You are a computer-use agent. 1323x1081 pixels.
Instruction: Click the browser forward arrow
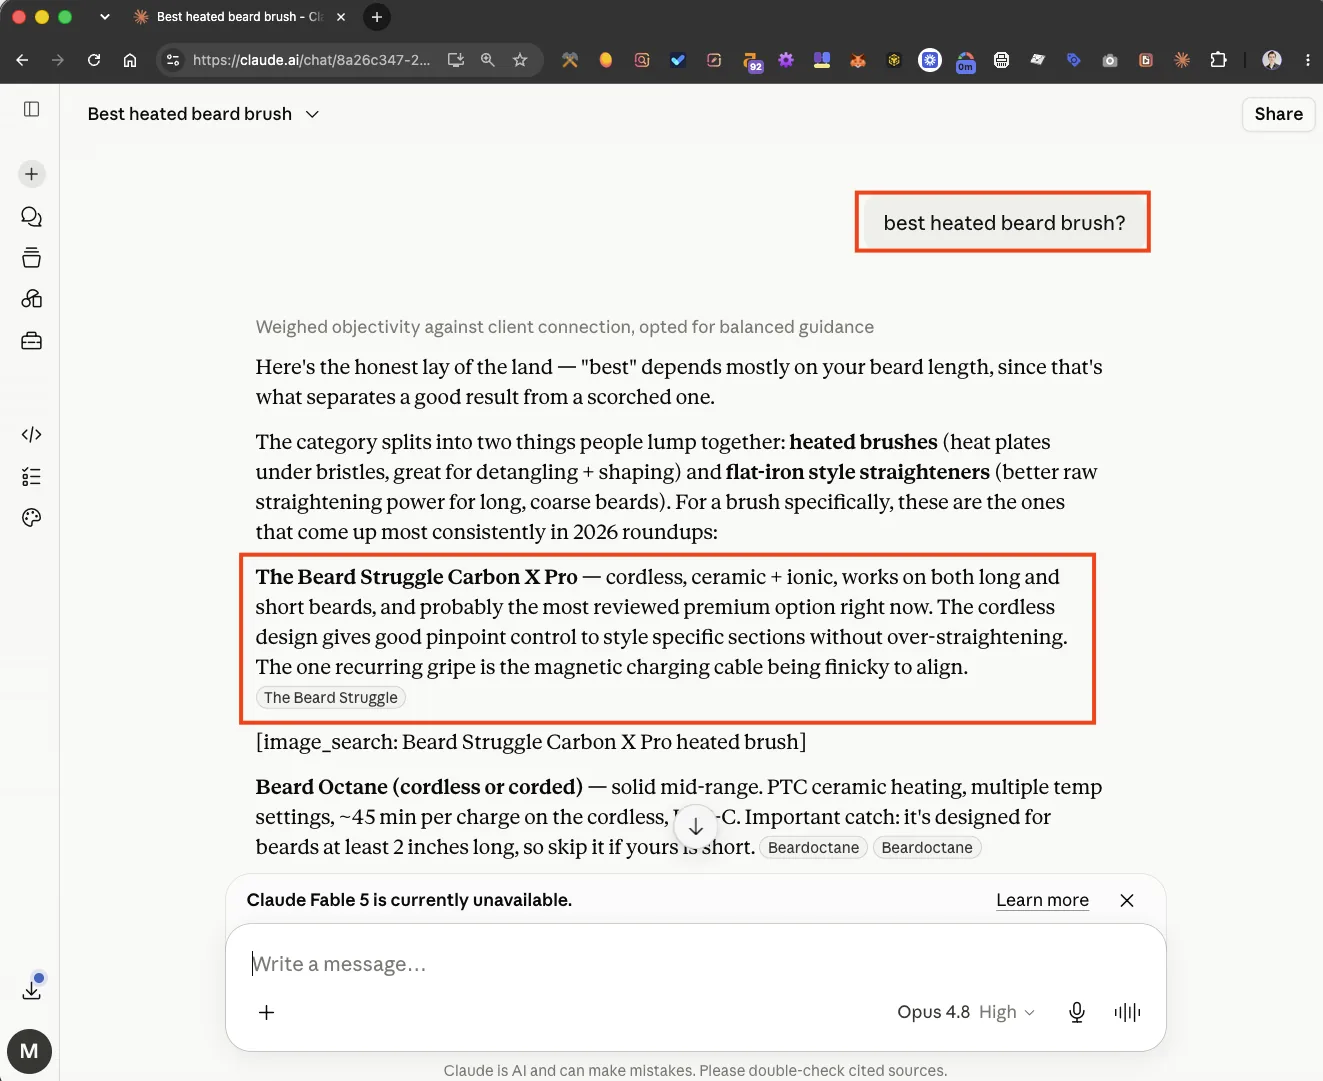click(x=58, y=60)
